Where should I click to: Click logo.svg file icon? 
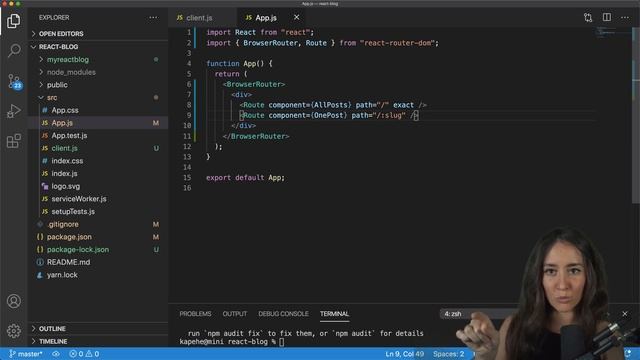(x=45, y=186)
